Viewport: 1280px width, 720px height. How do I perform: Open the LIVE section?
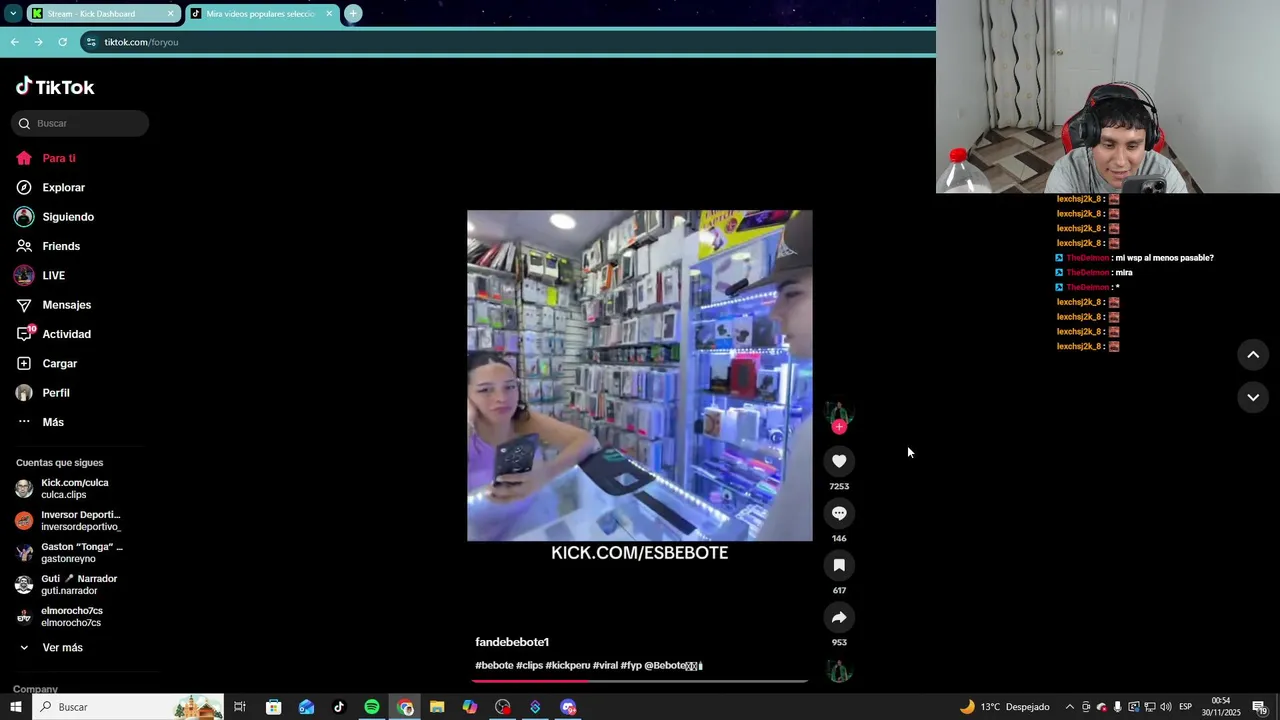point(40,275)
